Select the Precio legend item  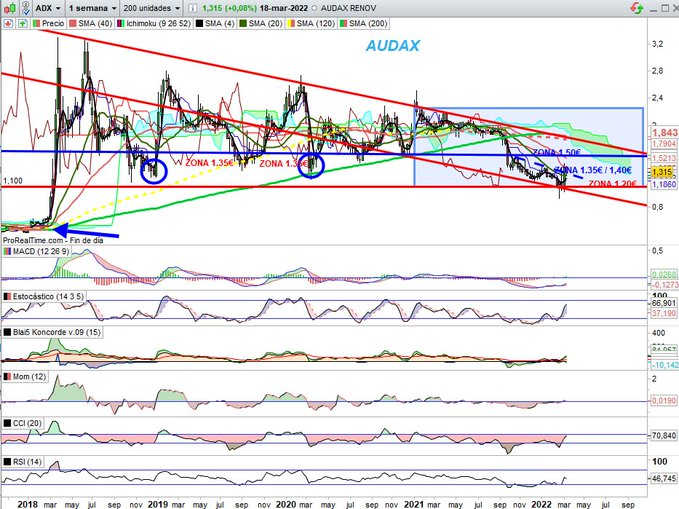click(x=48, y=23)
